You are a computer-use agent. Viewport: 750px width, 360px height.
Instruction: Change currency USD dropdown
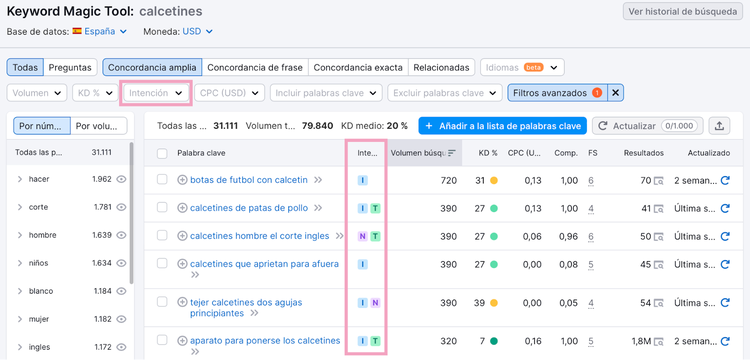[198, 32]
